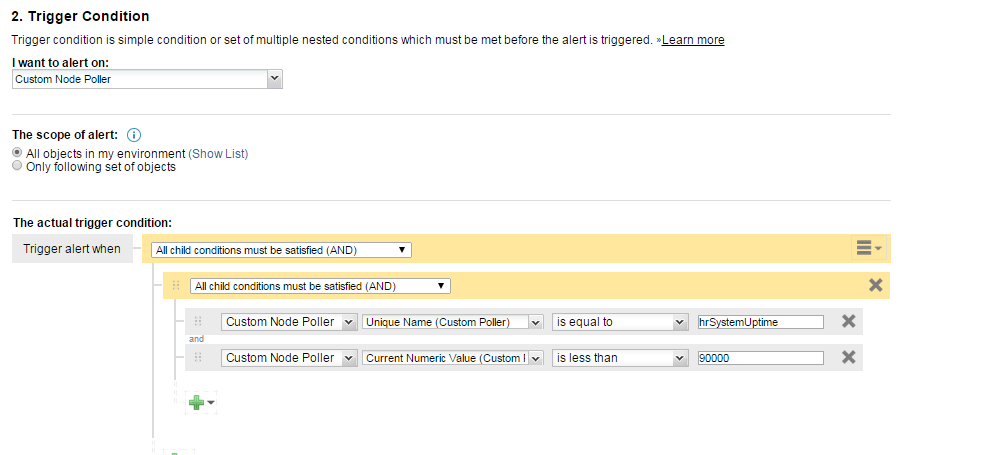Open the hamburger menu on top AND condition bar
Image resolution: width=985 pixels, height=455 pixels.
pos(869,249)
